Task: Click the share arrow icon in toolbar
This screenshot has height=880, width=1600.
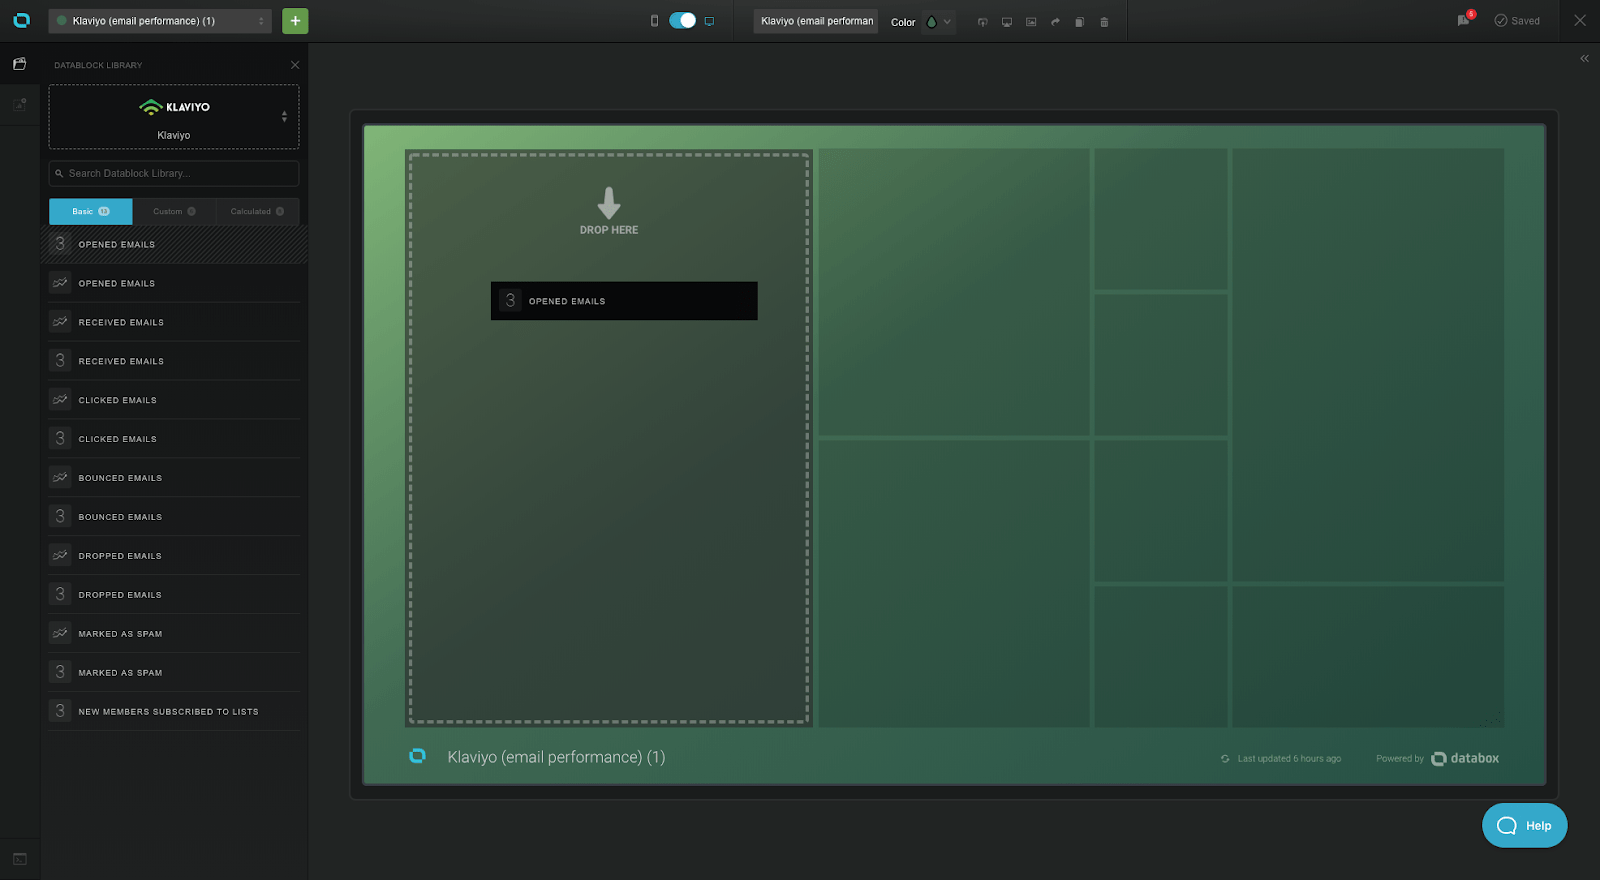Action: pyautogui.click(x=1055, y=22)
